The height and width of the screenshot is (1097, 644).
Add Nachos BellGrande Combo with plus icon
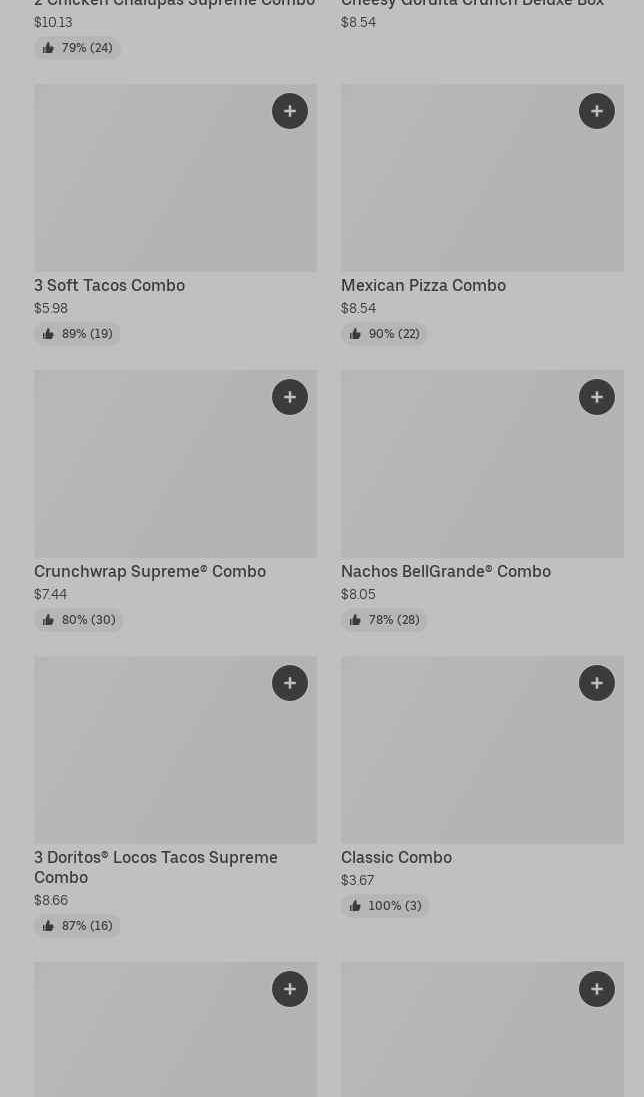597,397
